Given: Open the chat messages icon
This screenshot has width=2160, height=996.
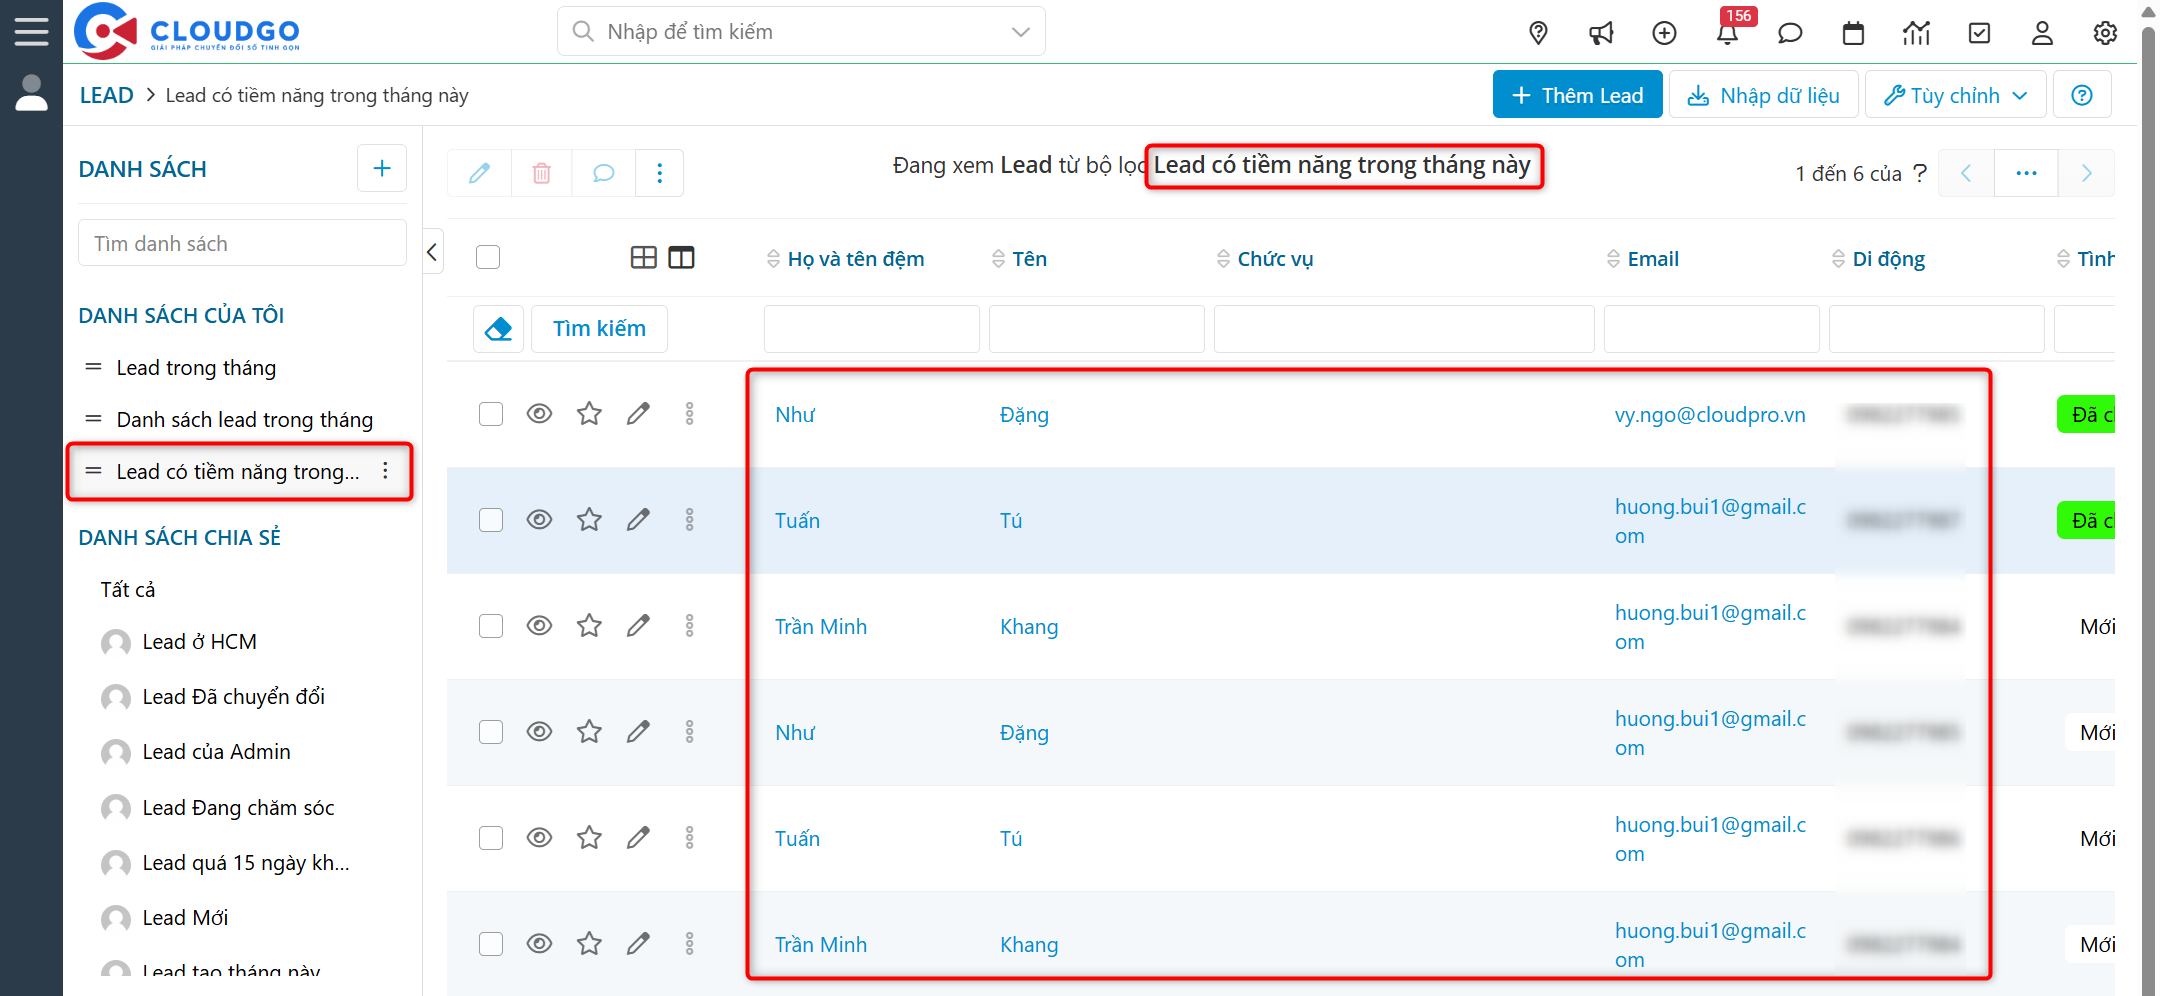Looking at the screenshot, I should [x=1790, y=33].
